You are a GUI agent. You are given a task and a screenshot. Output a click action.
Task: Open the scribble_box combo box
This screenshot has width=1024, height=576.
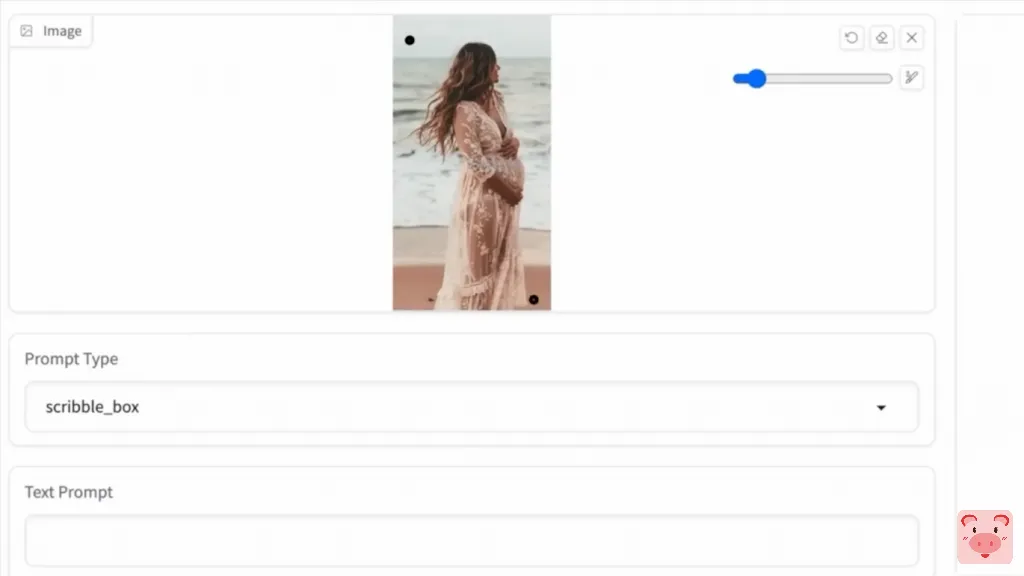point(472,407)
